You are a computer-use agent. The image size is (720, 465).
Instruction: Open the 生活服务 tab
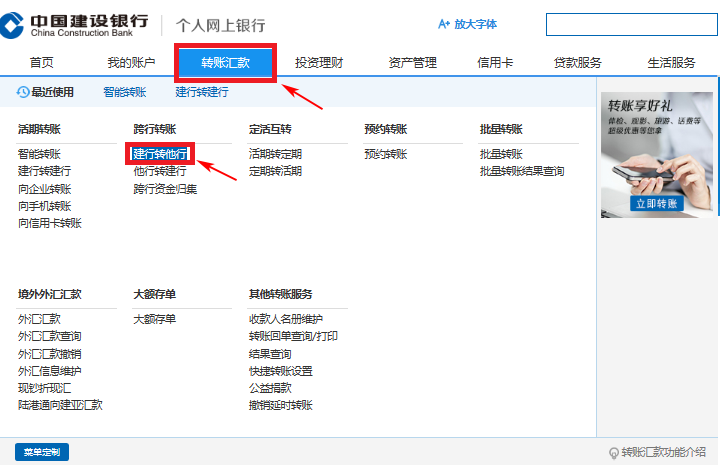671,62
